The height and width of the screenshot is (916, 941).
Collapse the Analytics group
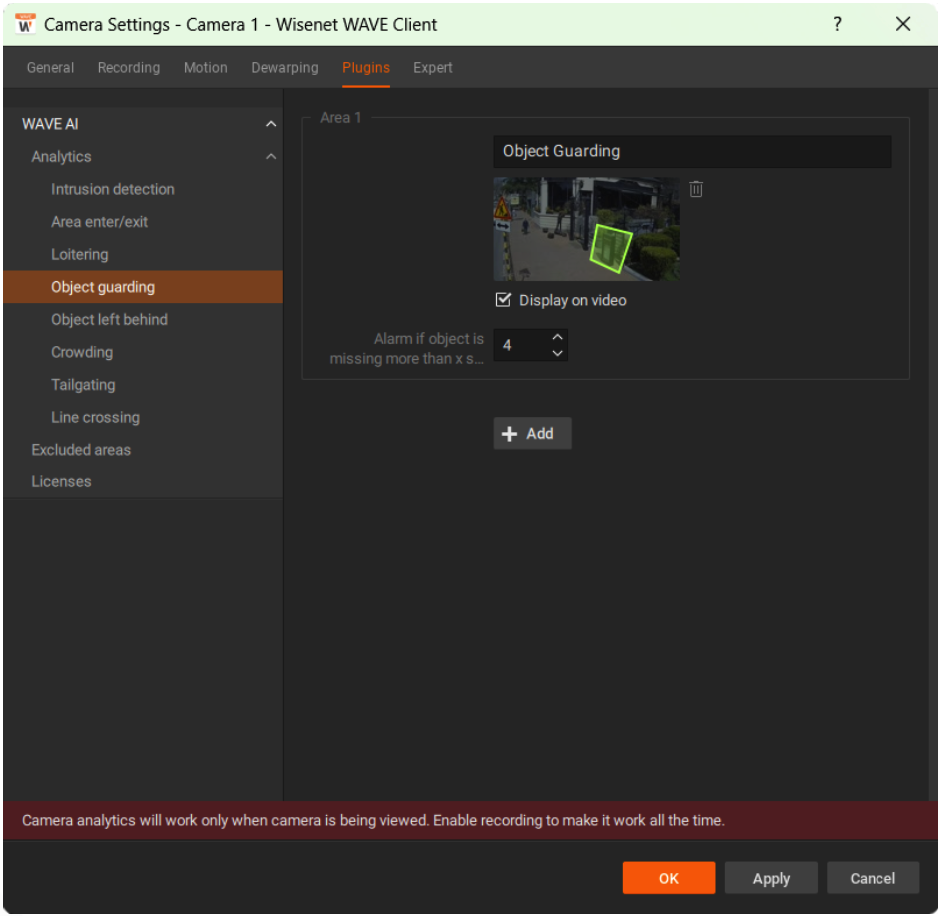coord(271,157)
